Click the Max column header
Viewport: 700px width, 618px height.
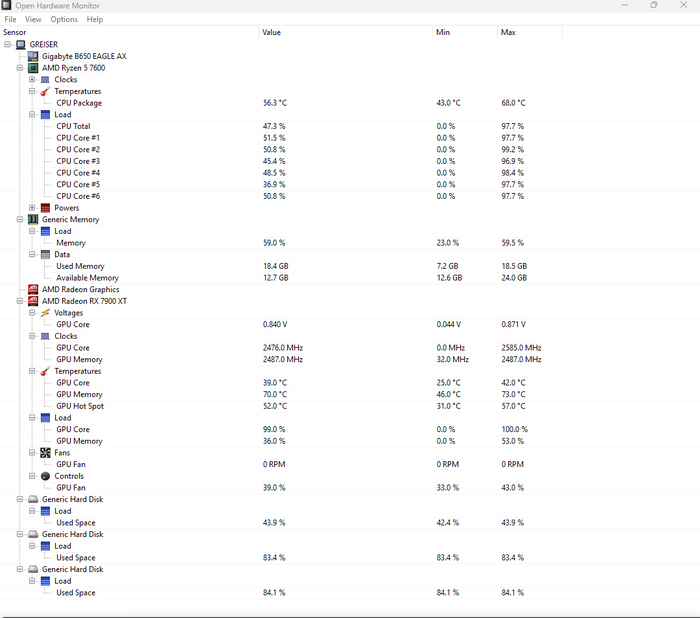click(530, 32)
